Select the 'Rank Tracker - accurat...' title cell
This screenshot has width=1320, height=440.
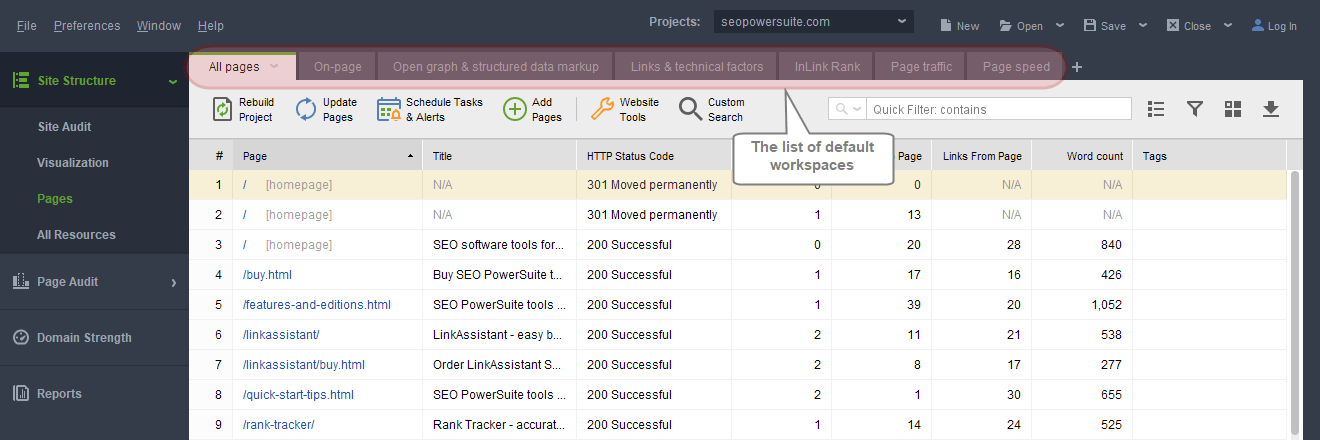499,425
